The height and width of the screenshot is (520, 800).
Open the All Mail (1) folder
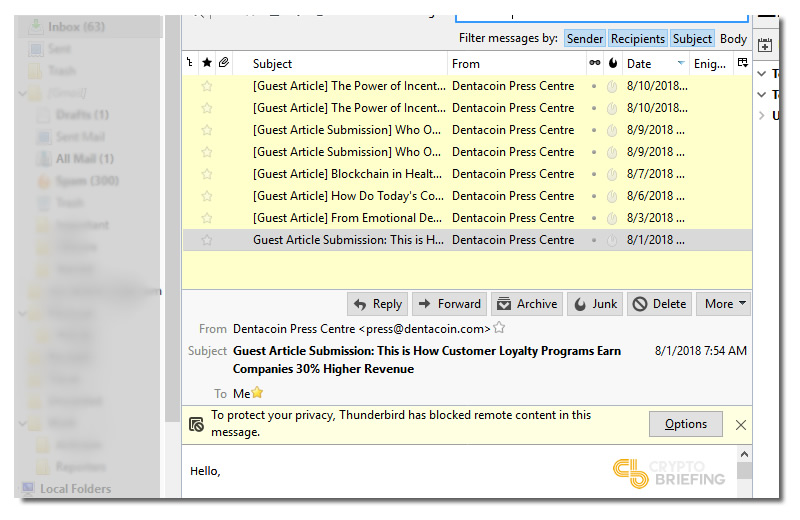coord(85,159)
